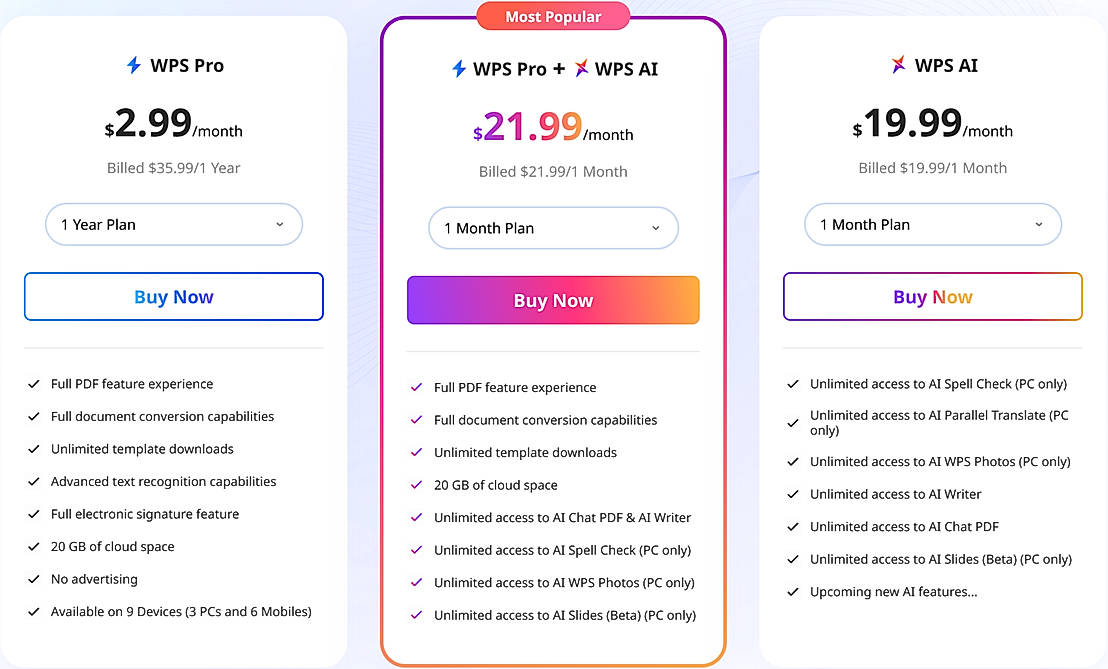Click the checkmark beside Unlimited access to AI Writer

point(793,494)
